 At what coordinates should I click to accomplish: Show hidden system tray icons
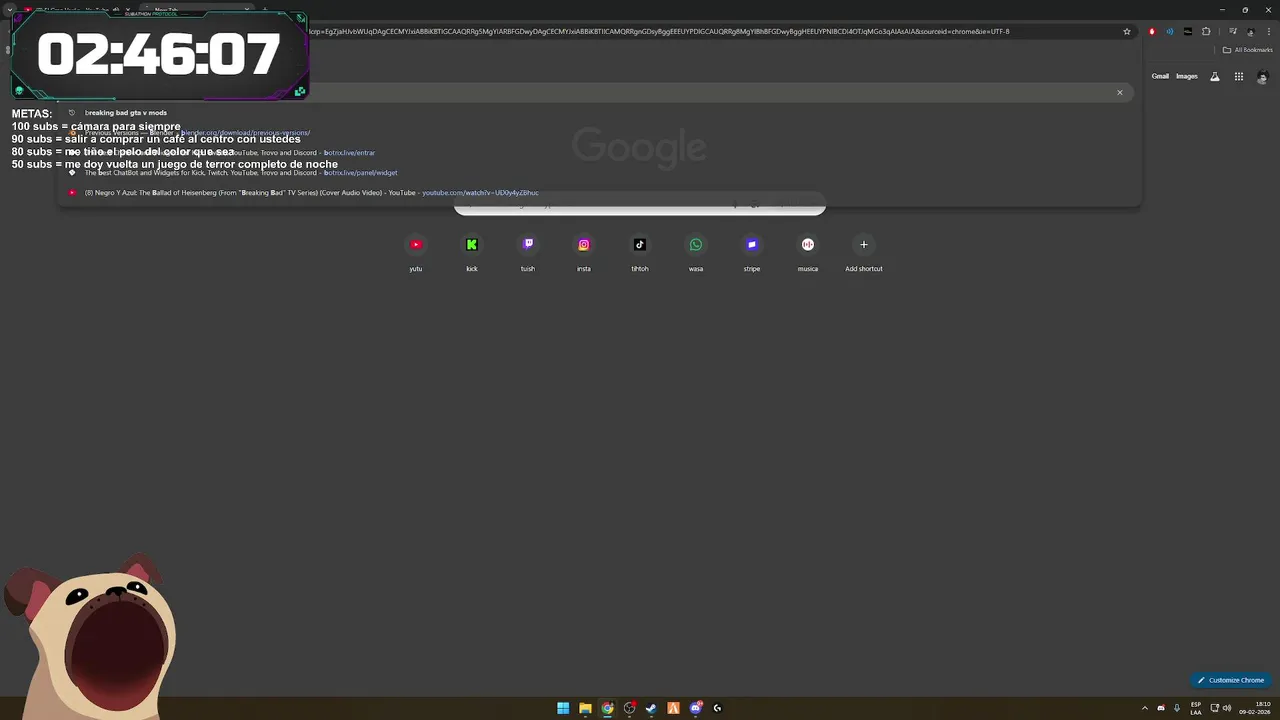click(1145, 708)
